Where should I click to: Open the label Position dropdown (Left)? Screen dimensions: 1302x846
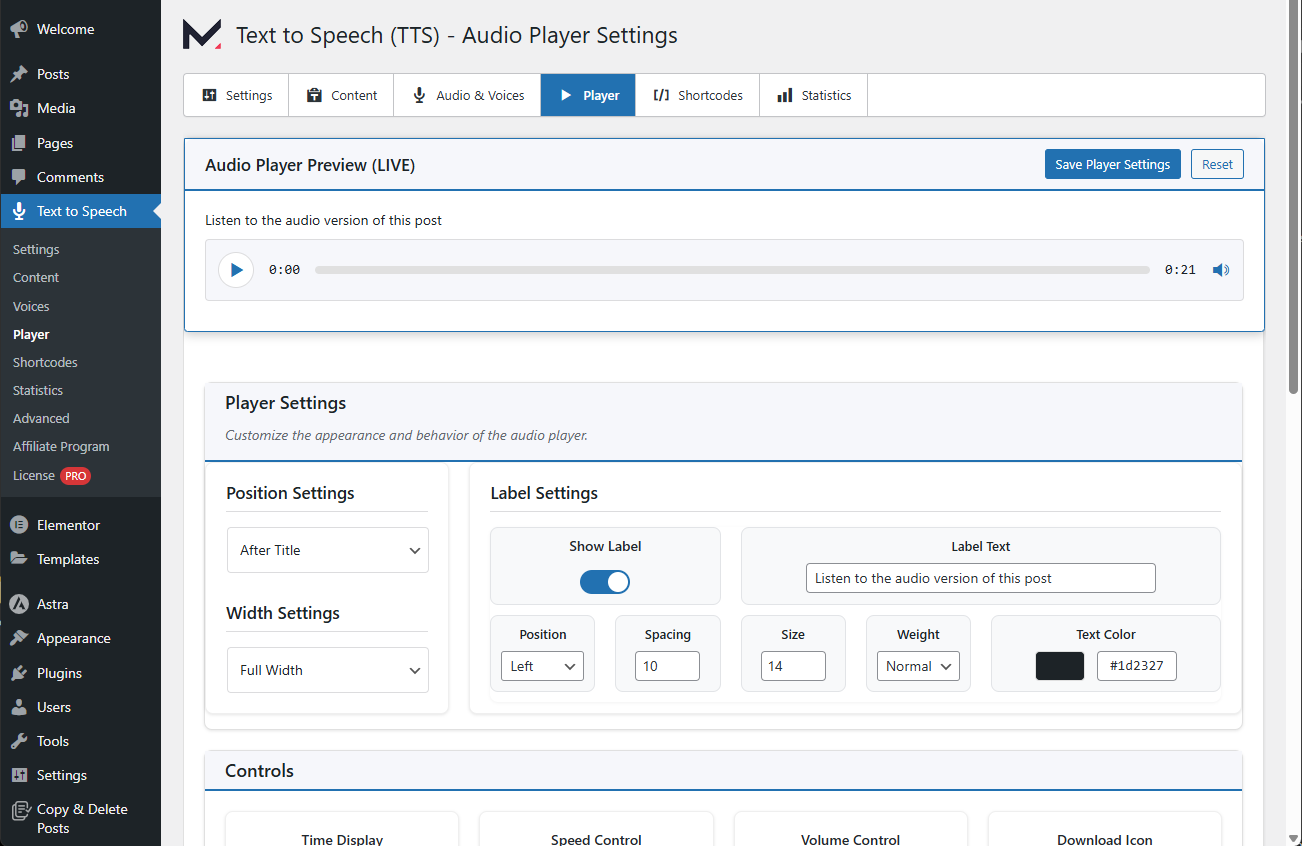click(x=542, y=666)
